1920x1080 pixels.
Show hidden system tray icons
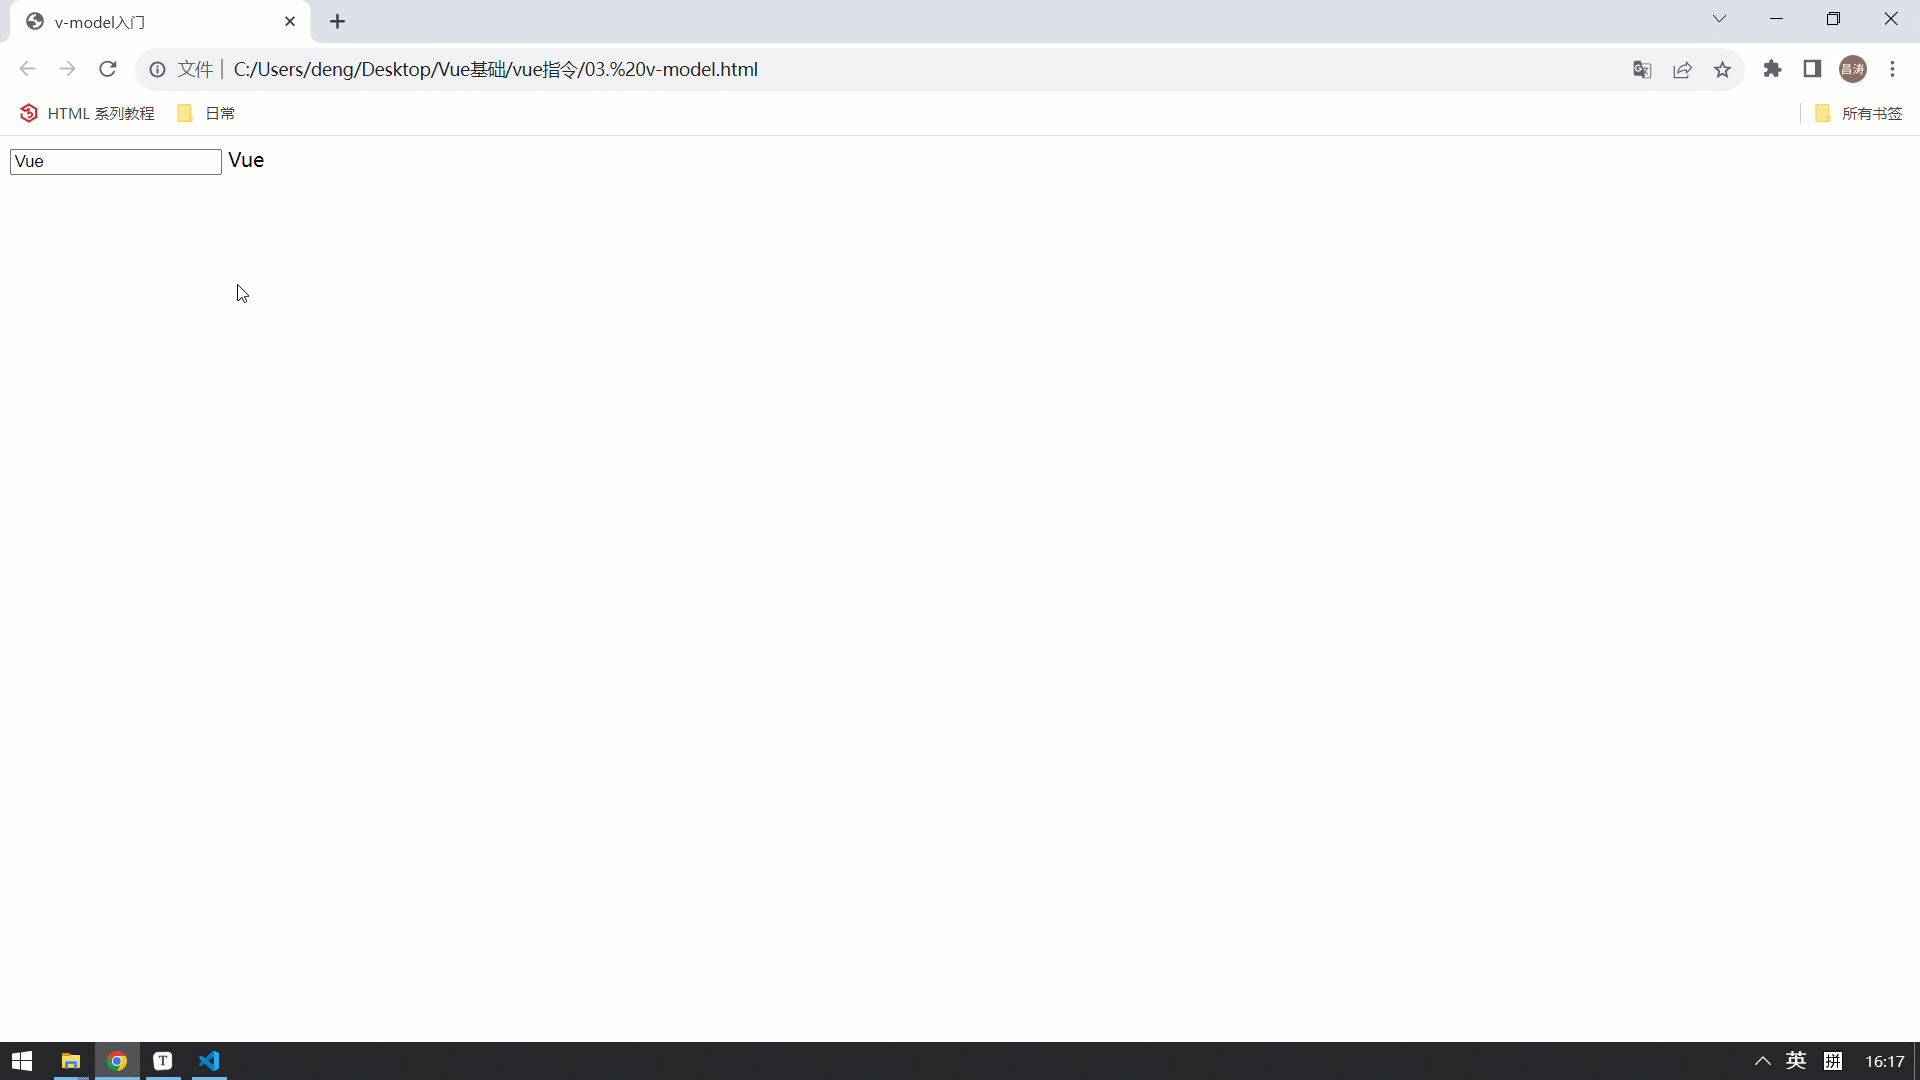coord(1762,1061)
